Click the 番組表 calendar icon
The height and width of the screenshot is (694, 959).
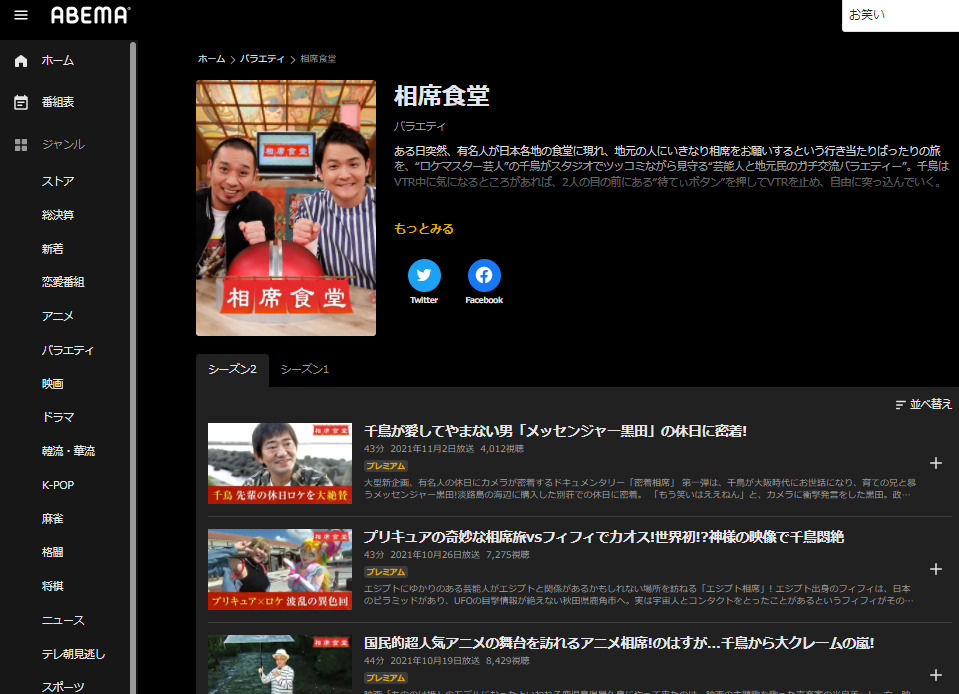(21, 102)
